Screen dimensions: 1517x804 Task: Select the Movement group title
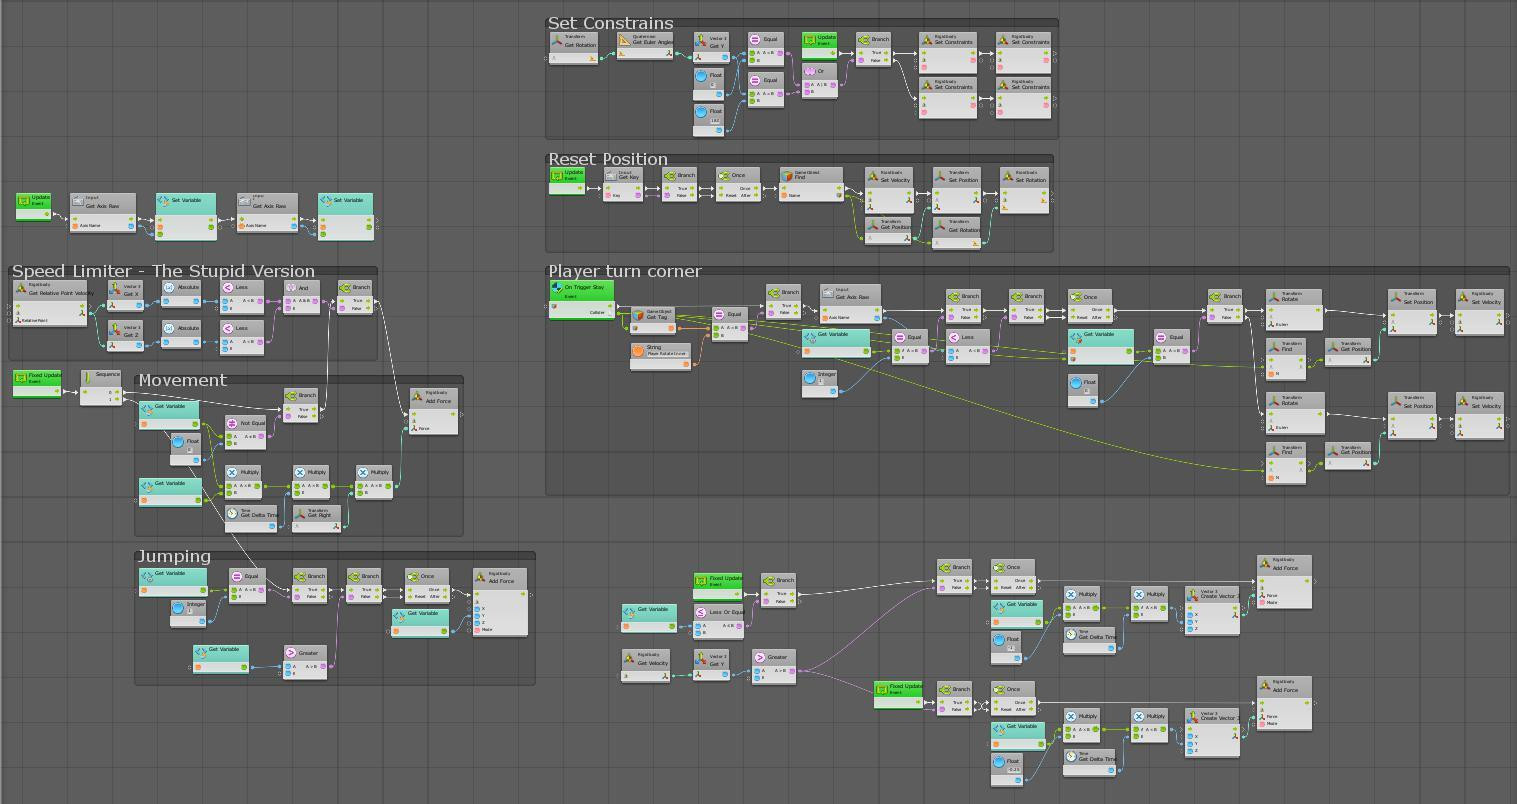(x=182, y=380)
